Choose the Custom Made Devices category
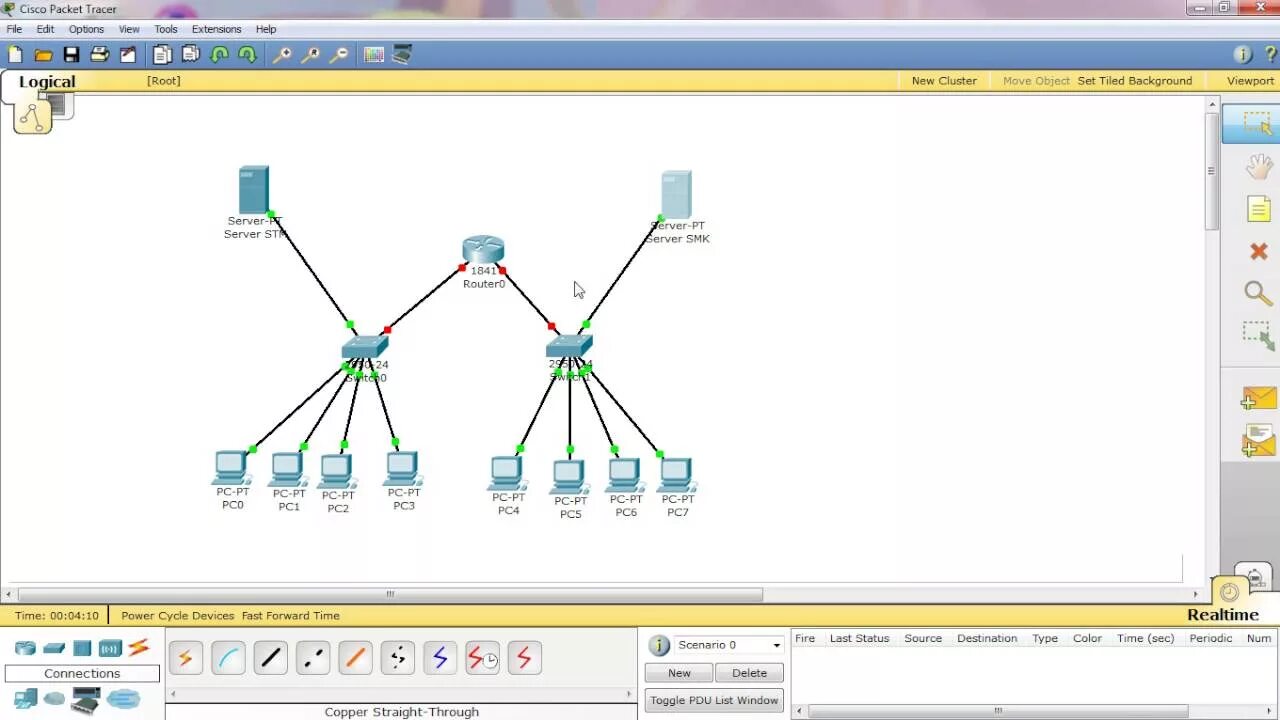This screenshot has height=720, width=1280. (x=85, y=700)
